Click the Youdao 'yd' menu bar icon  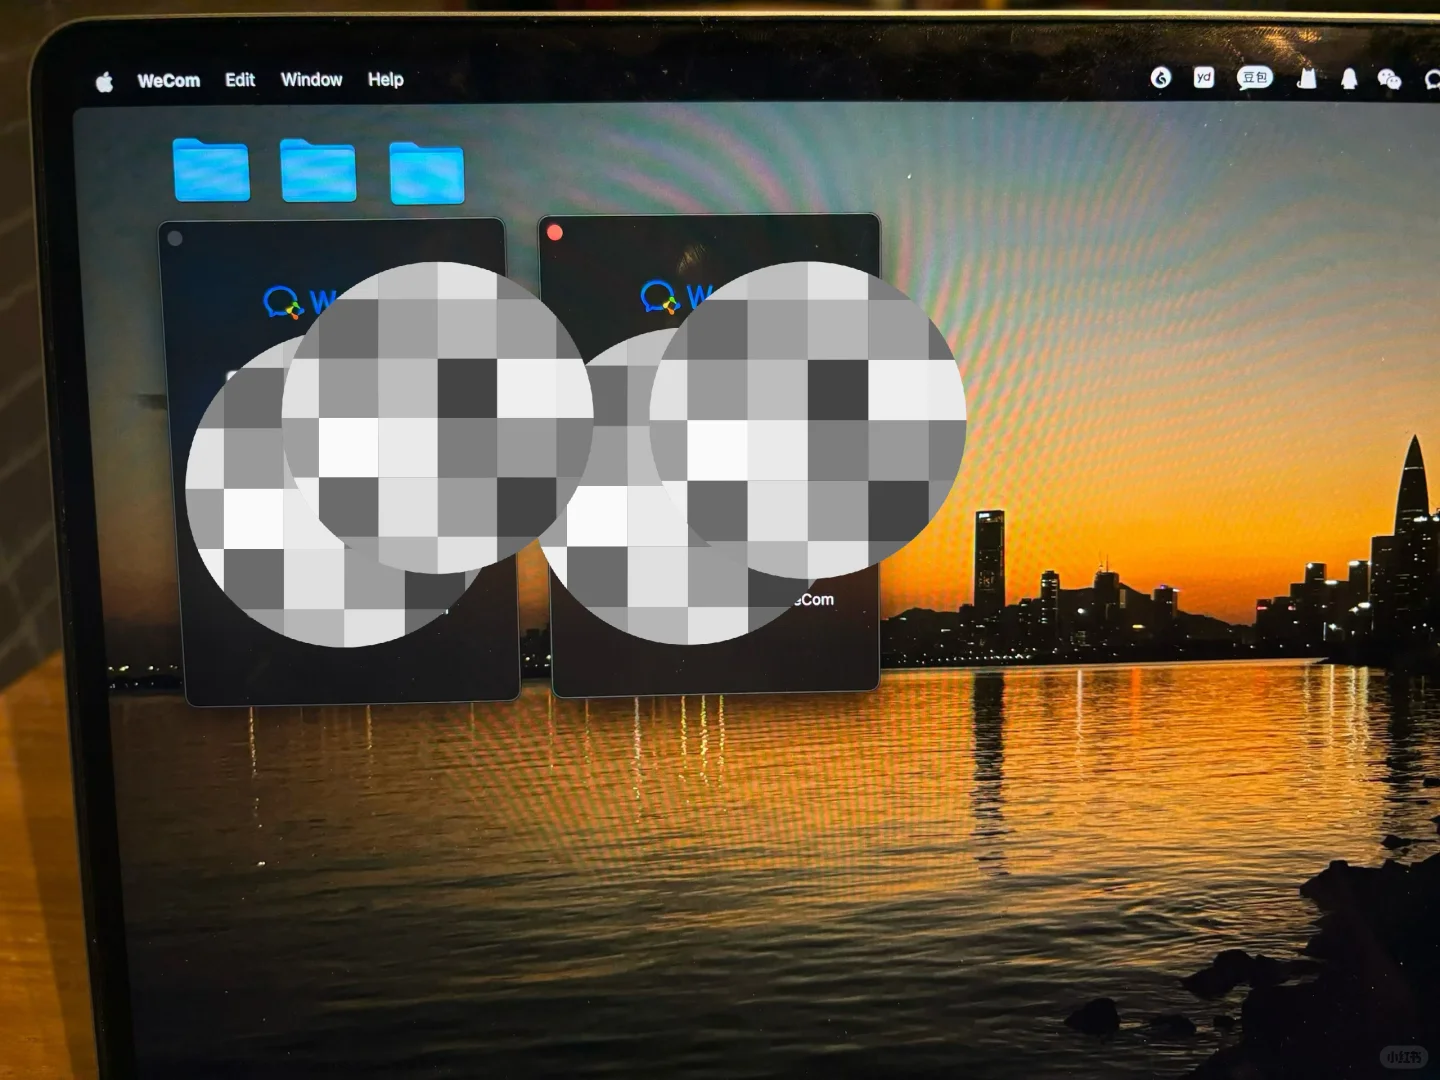pos(1204,77)
